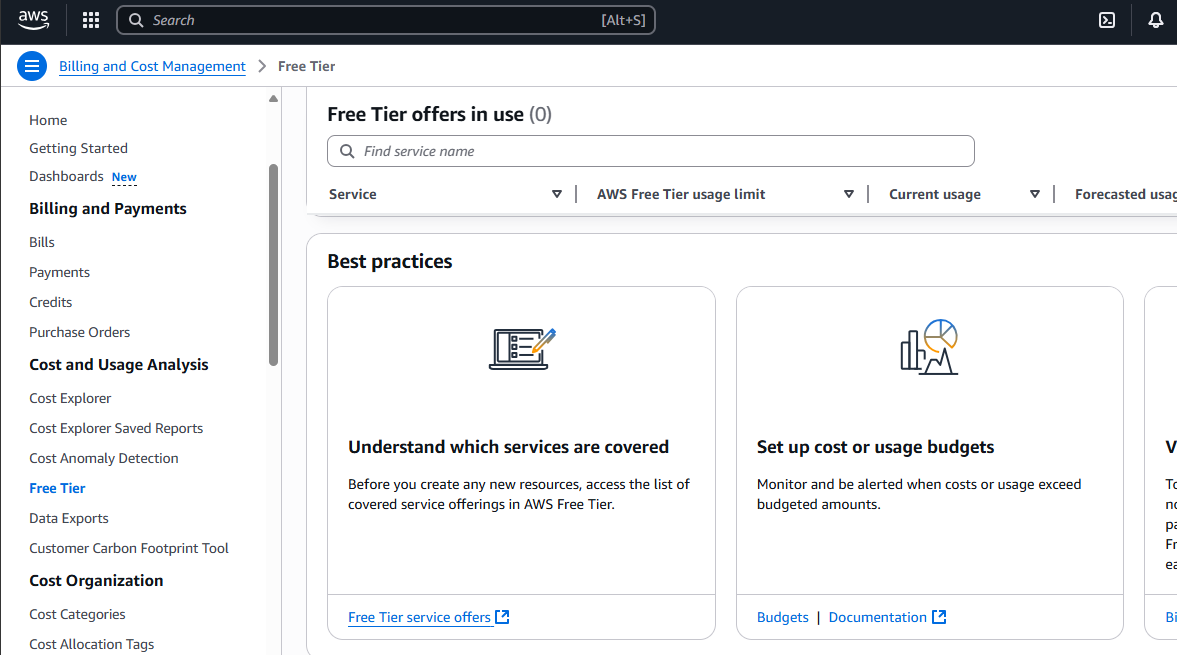Click the AWS logo home icon
The width and height of the screenshot is (1177, 655).
tap(34, 20)
